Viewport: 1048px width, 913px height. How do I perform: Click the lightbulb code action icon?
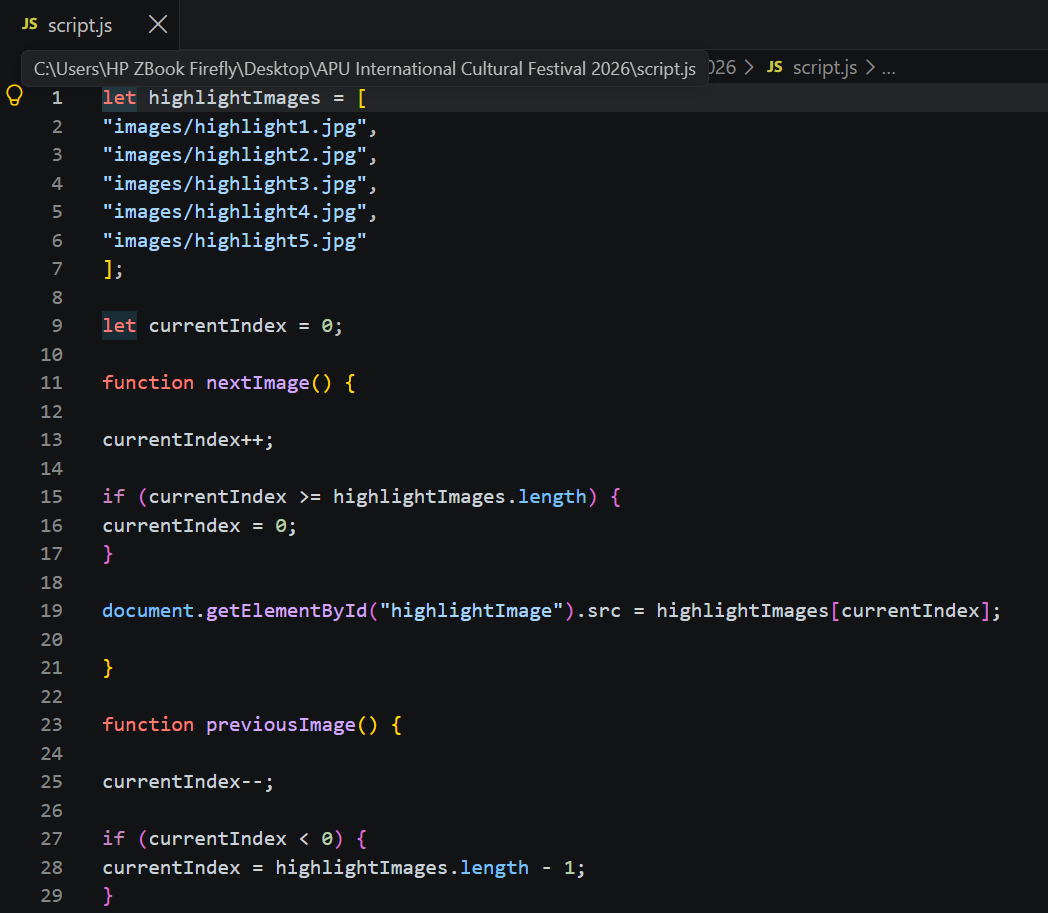coord(14,96)
